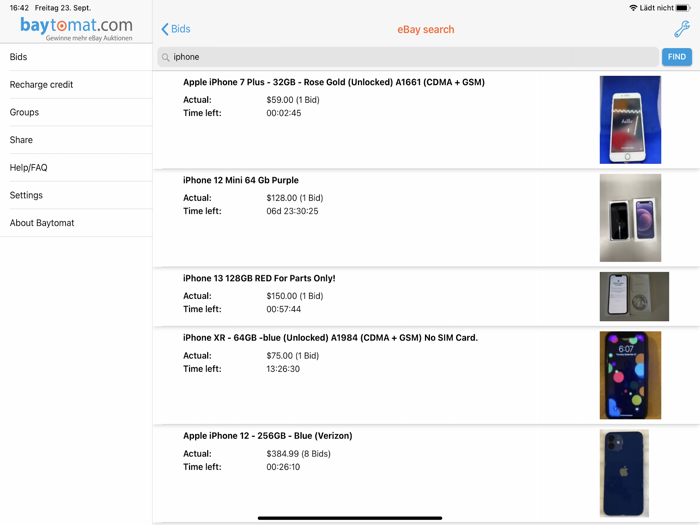Screen dimensions: 700x525
Task: Click the $384.99 (8 Bids) price
Action: pyautogui.click(x=299, y=454)
